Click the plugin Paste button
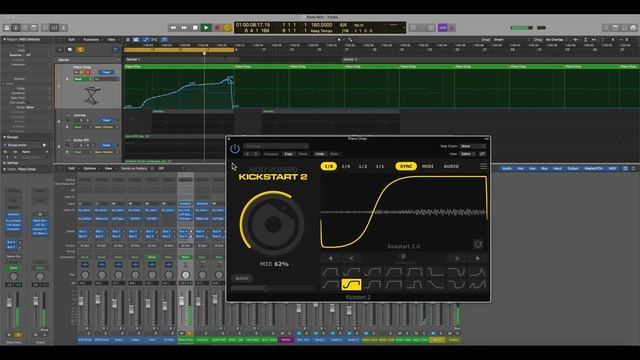 [x=303, y=154]
